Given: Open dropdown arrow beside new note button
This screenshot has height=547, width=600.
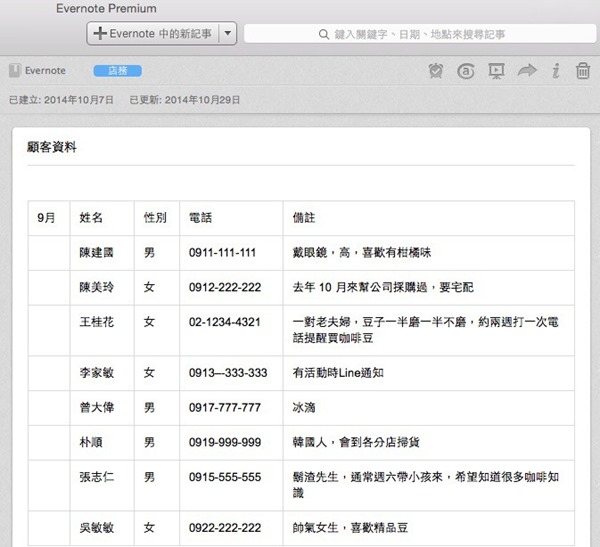Looking at the screenshot, I should [227, 33].
